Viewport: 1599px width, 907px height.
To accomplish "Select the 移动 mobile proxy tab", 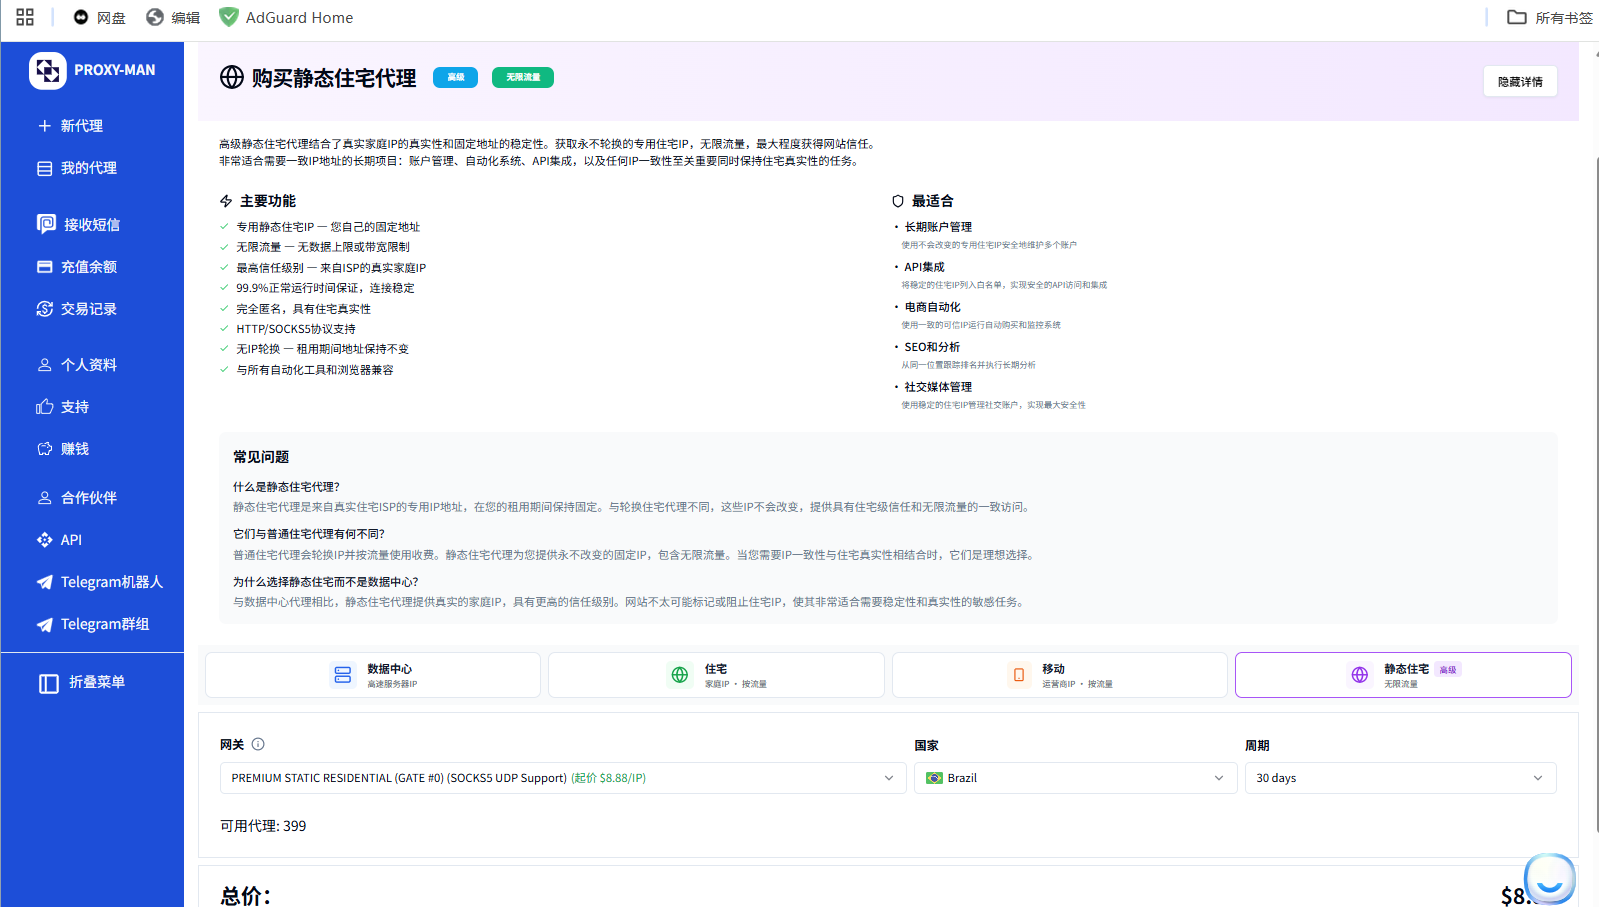I will click(1059, 675).
